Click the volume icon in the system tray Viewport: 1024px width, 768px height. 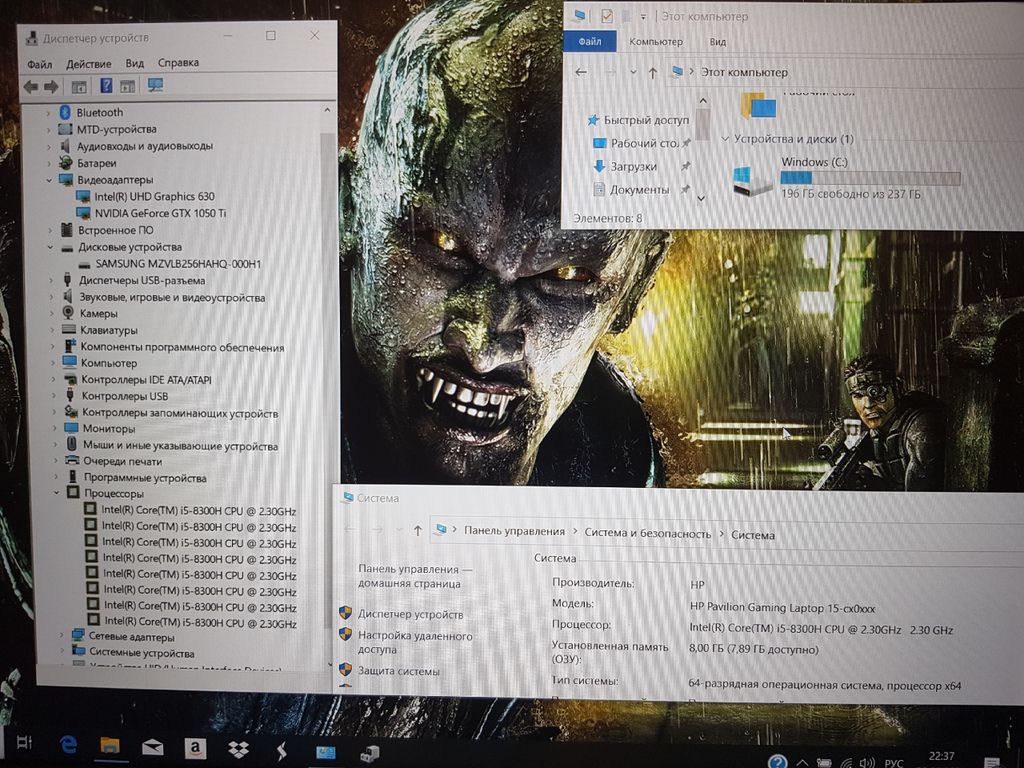[x=867, y=762]
